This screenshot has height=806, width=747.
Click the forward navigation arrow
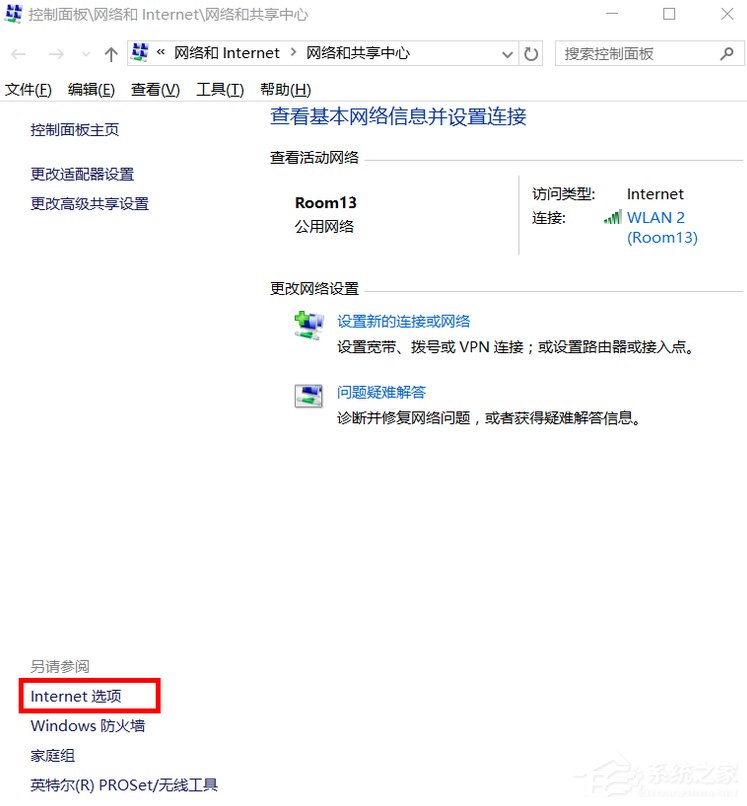(56, 54)
